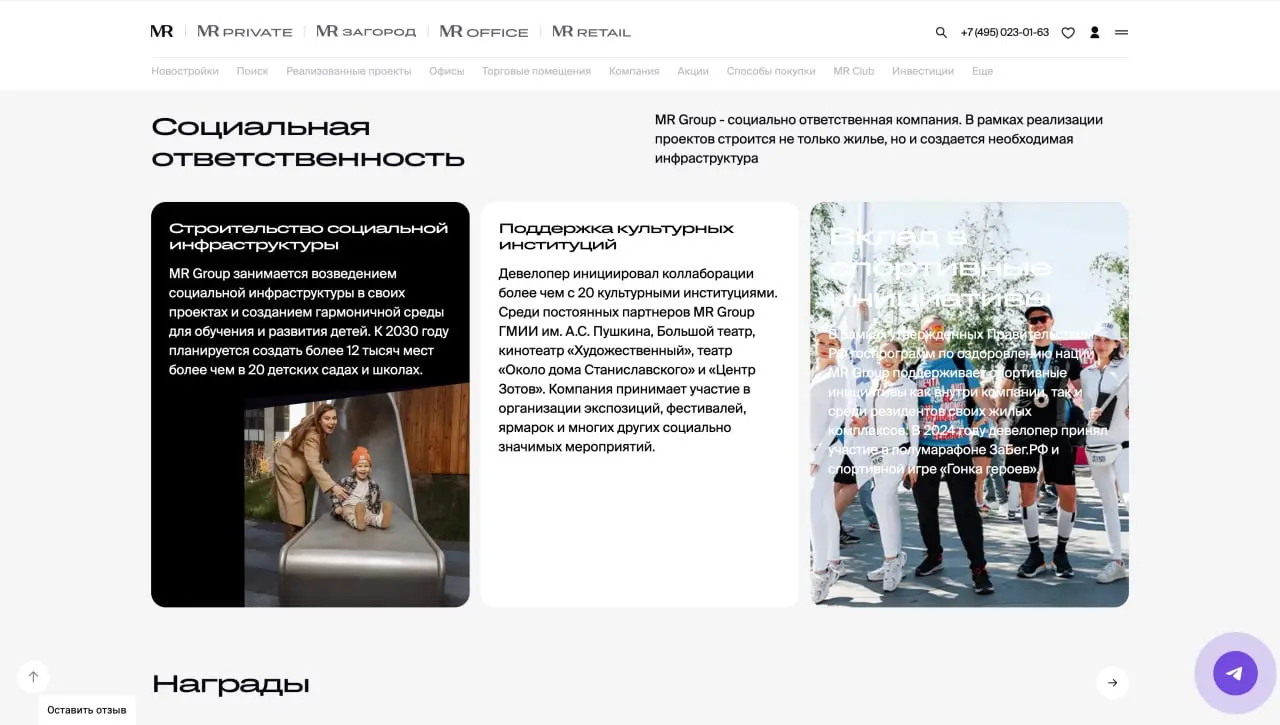Click the MR Group - социально ответственная компания paragraph
Viewport: 1280px width, 725px height.
click(x=879, y=139)
